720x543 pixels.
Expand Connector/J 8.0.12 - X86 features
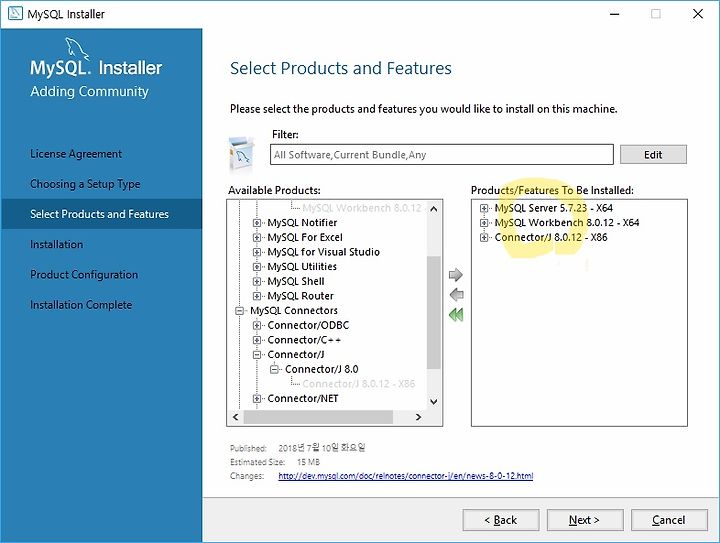[x=484, y=237]
